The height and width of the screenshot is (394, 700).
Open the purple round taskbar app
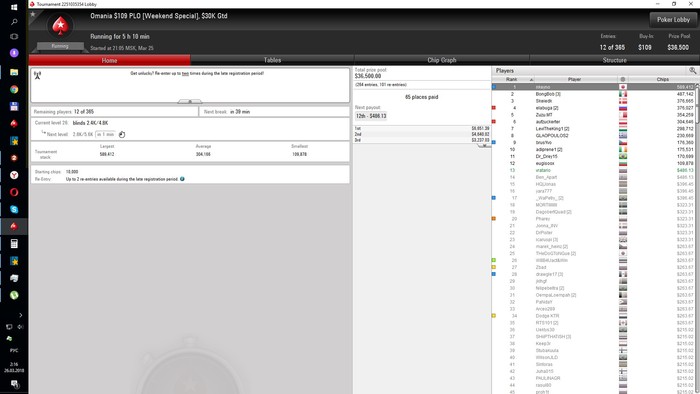click(x=14, y=53)
